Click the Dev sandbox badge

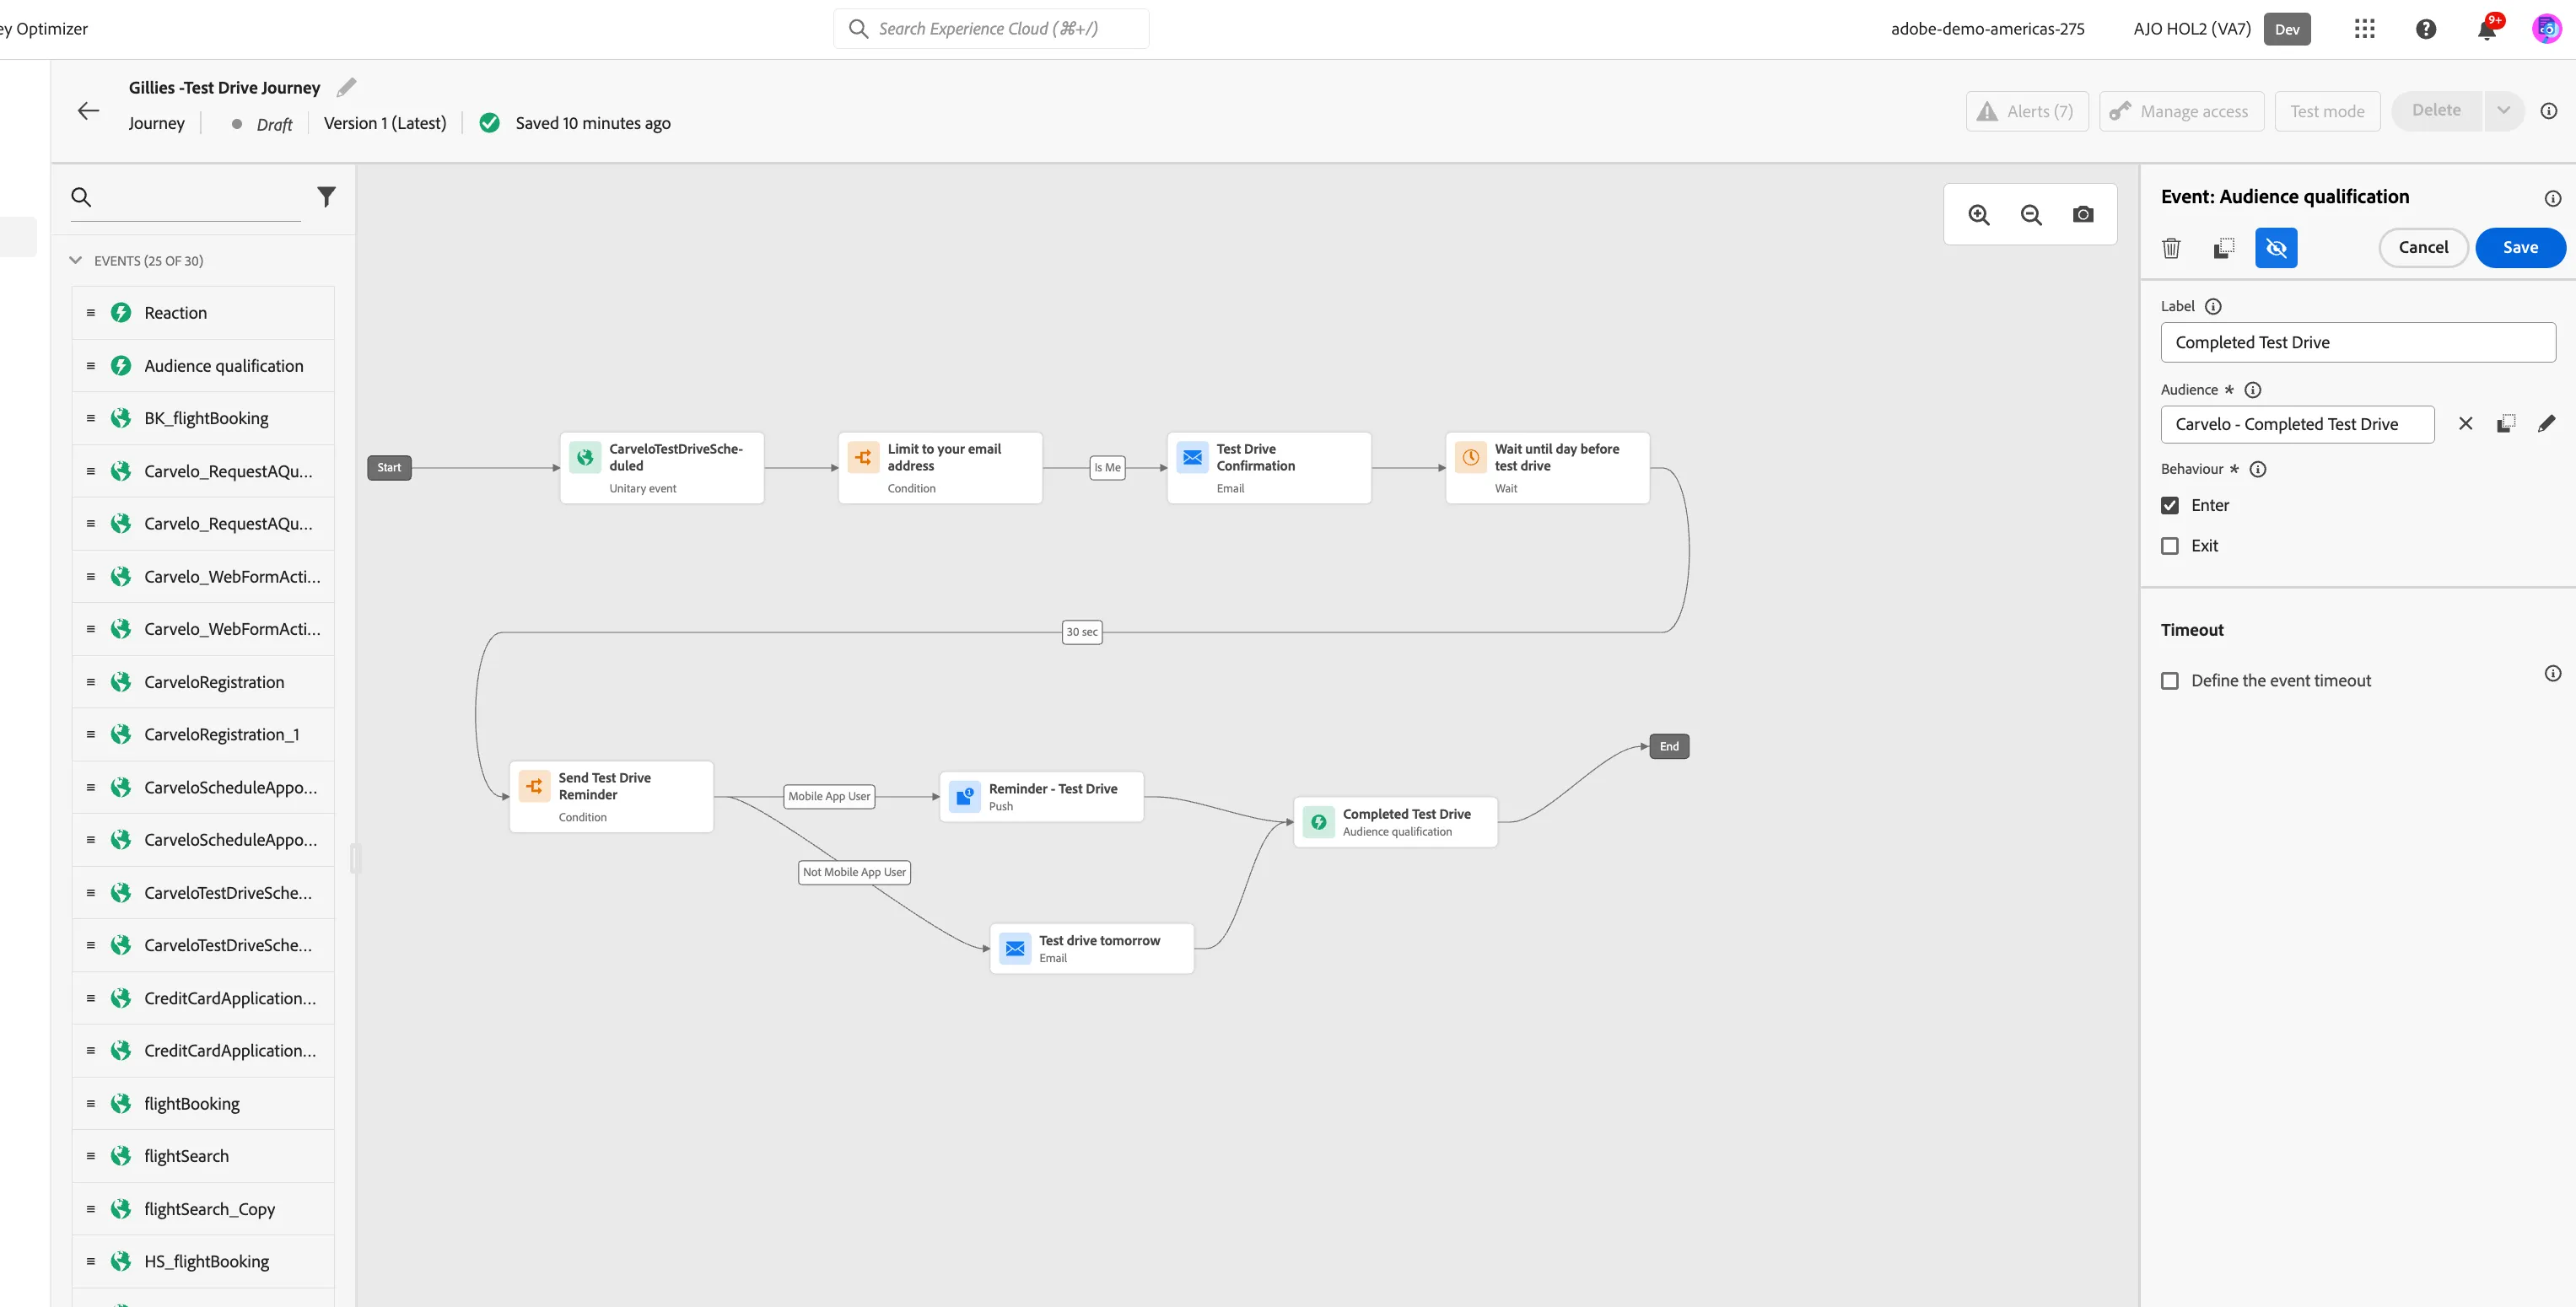click(x=2287, y=29)
